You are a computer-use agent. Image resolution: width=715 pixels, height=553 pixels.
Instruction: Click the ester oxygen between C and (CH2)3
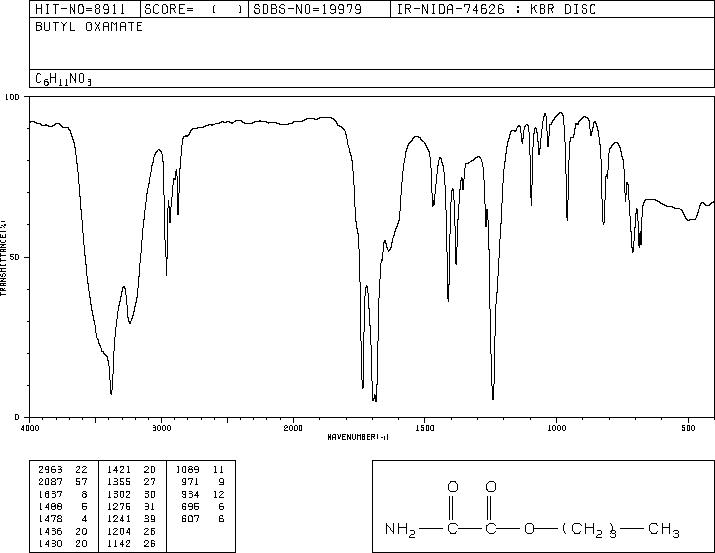pyautogui.click(x=529, y=529)
